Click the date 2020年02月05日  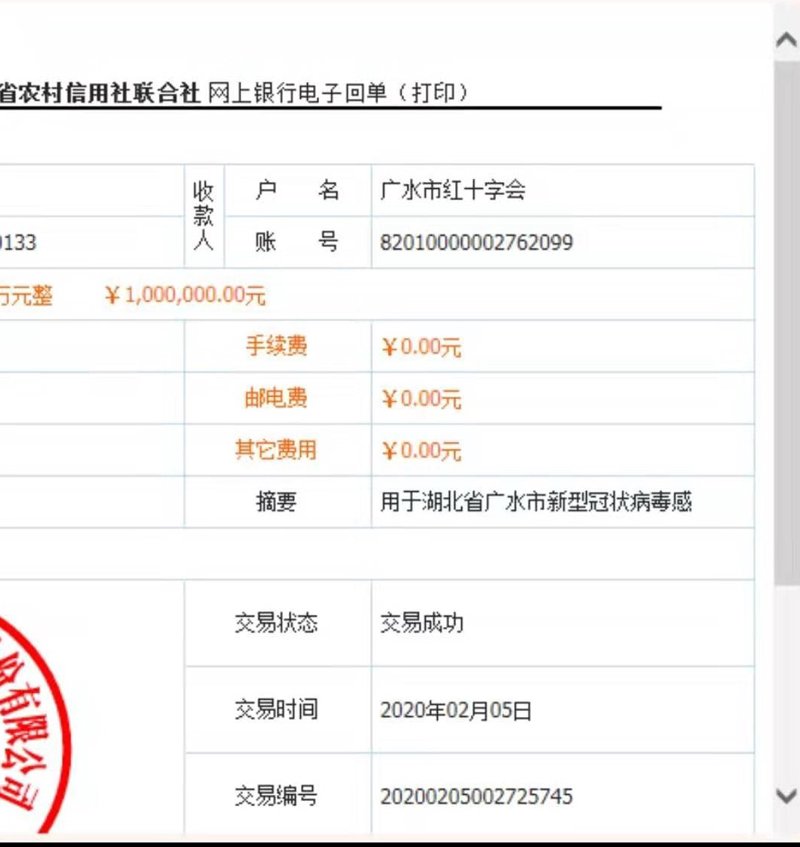point(456,710)
